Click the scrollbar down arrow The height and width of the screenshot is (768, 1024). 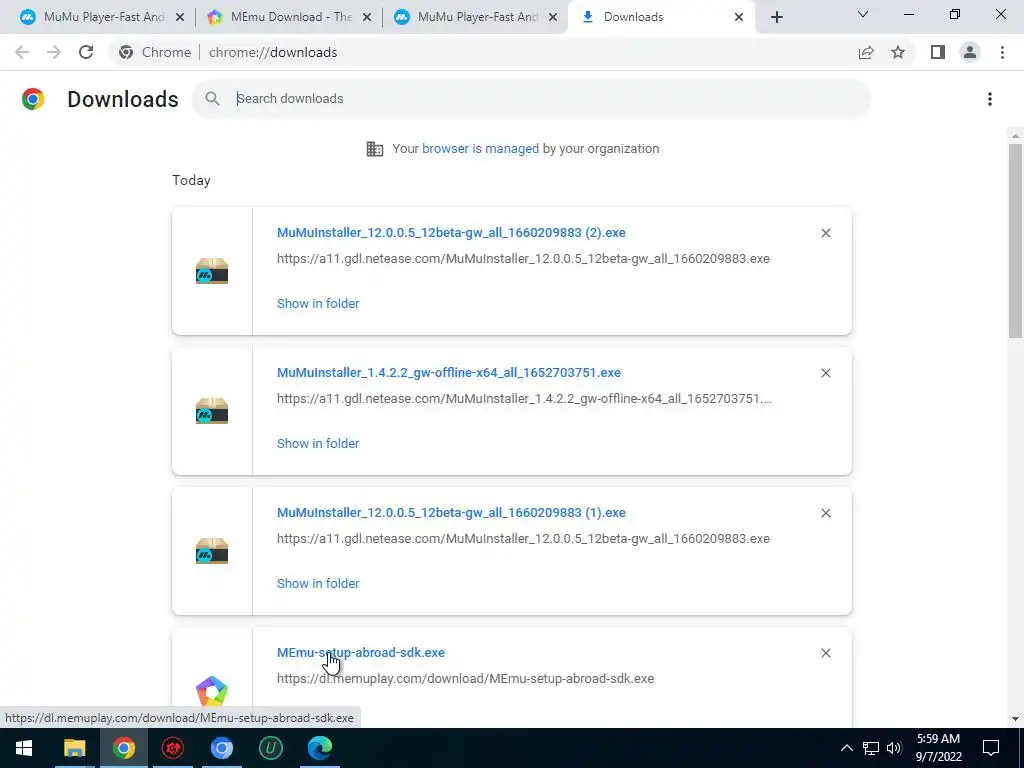(1015, 718)
